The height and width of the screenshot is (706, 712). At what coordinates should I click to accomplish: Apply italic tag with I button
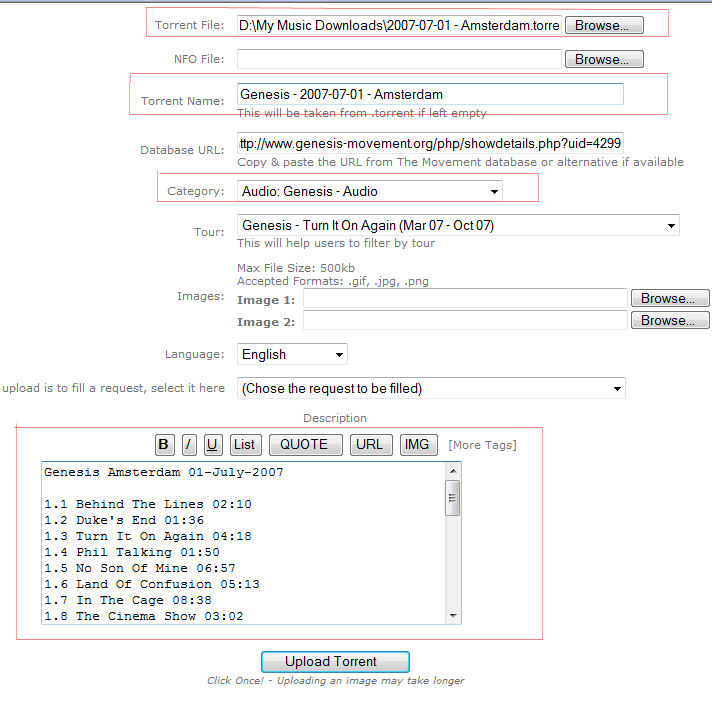tap(189, 444)
